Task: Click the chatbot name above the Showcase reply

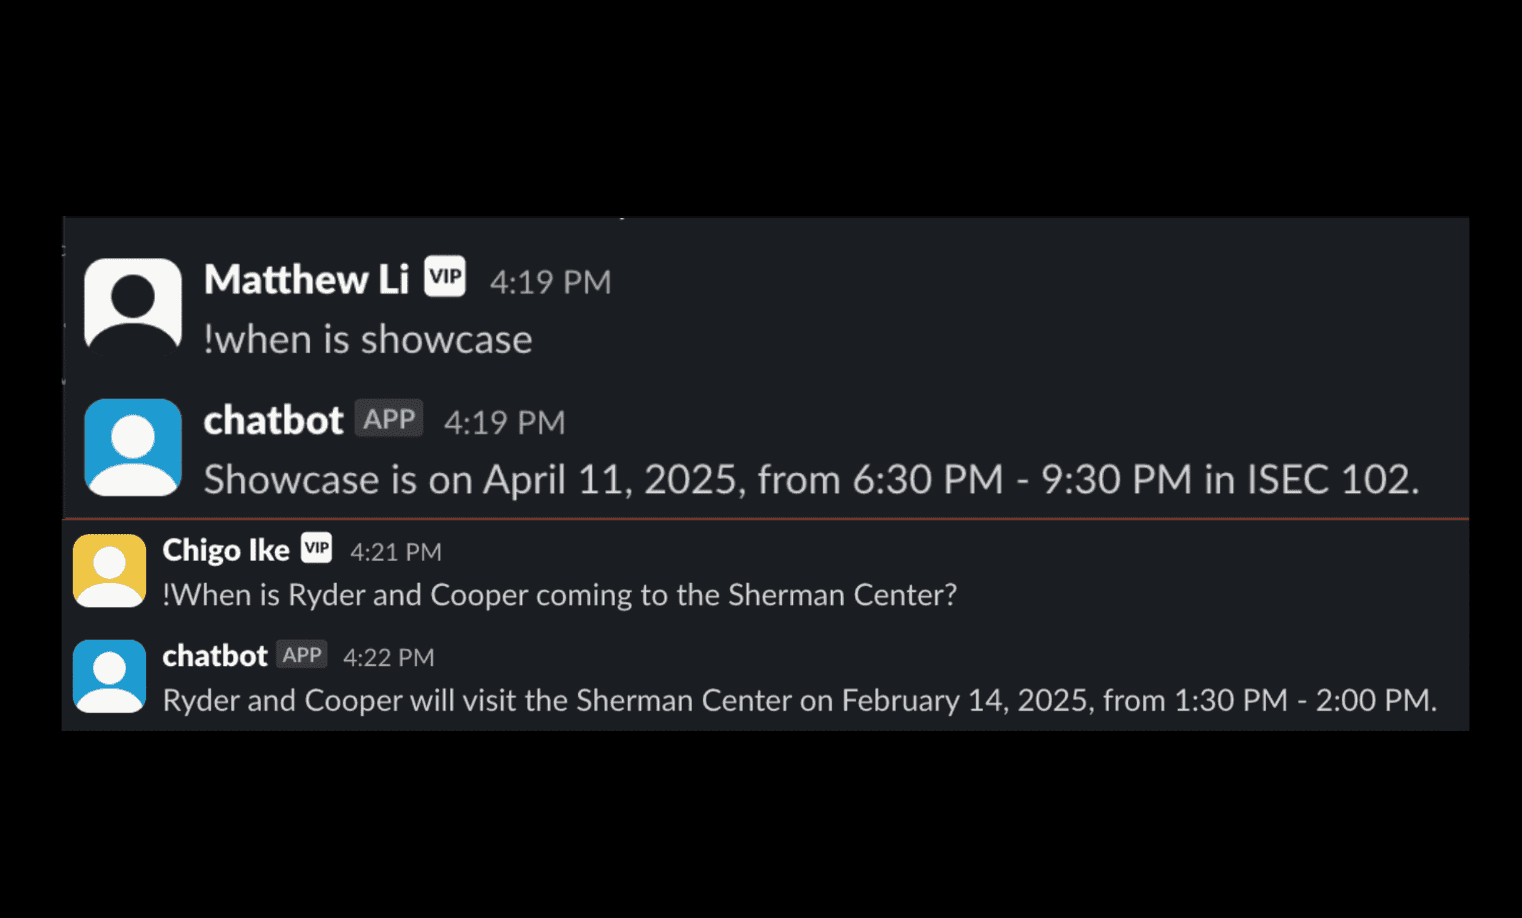Action: pyautogui.click(x=273, y=421)
